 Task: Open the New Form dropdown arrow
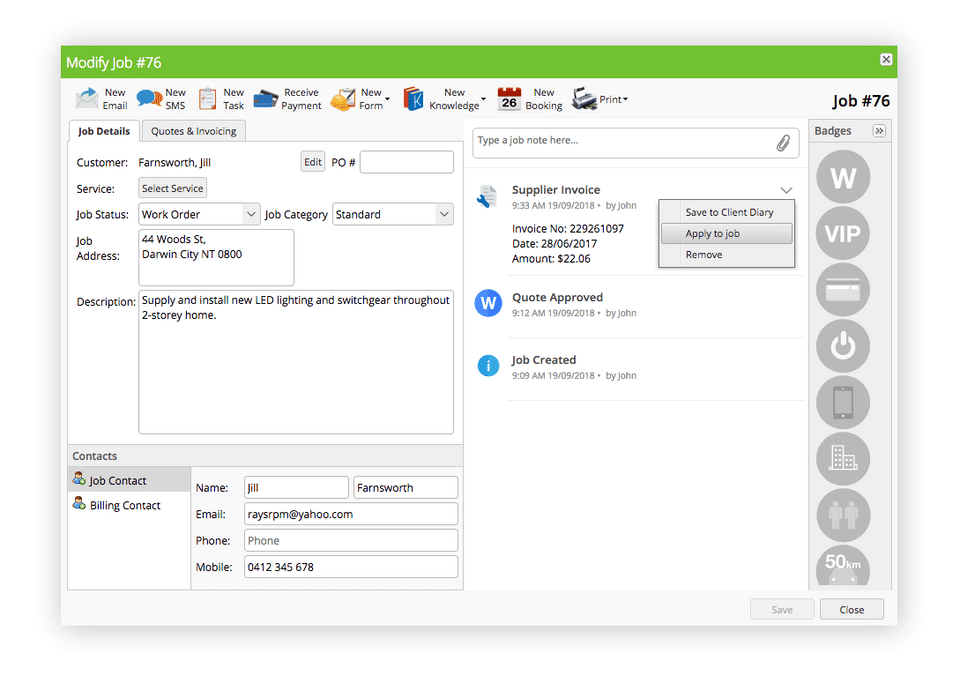388,99
